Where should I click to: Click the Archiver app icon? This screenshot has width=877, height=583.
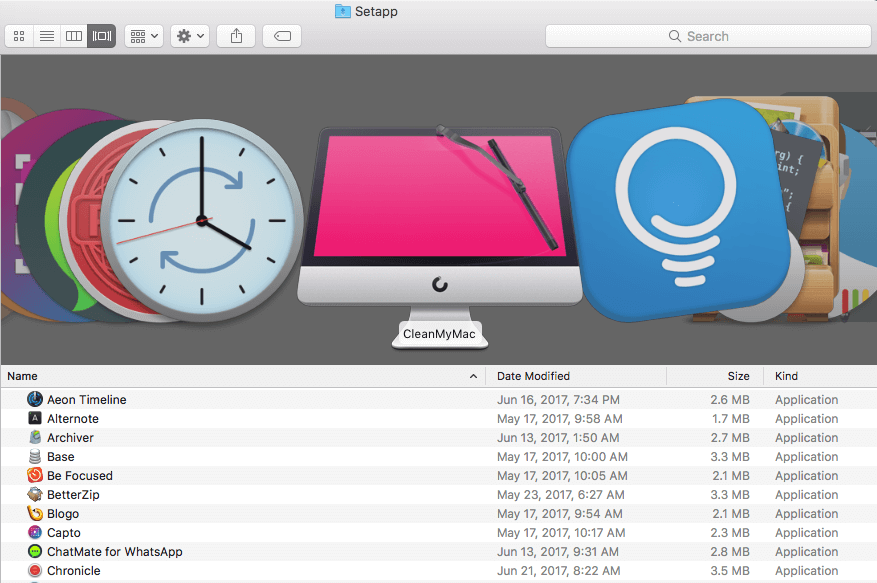[x=35, y=437]
